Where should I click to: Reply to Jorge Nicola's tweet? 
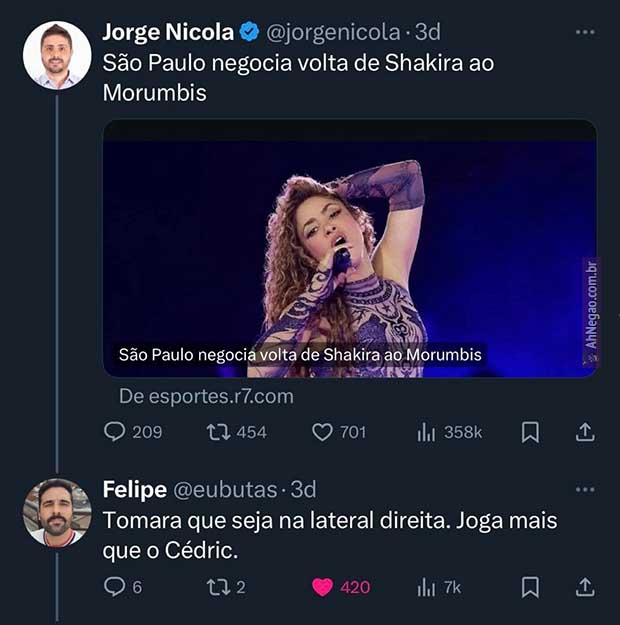coord(116,432)
